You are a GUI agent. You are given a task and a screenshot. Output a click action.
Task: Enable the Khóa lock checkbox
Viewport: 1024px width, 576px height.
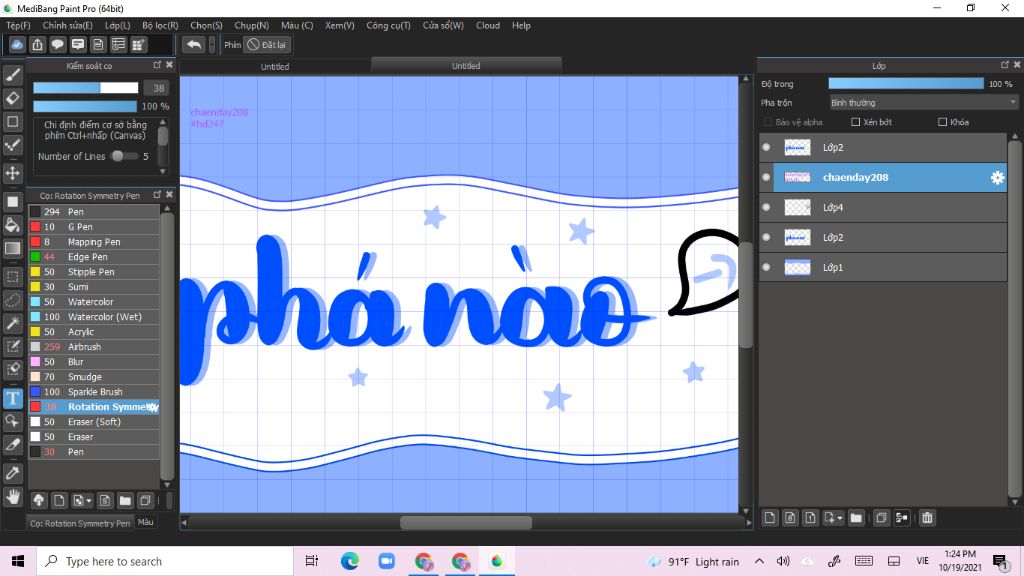tap(942, 122)
